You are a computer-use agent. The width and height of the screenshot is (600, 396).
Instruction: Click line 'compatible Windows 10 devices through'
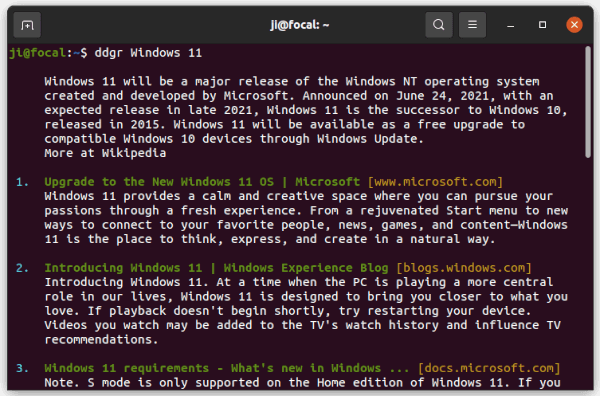tap(234, 139)
